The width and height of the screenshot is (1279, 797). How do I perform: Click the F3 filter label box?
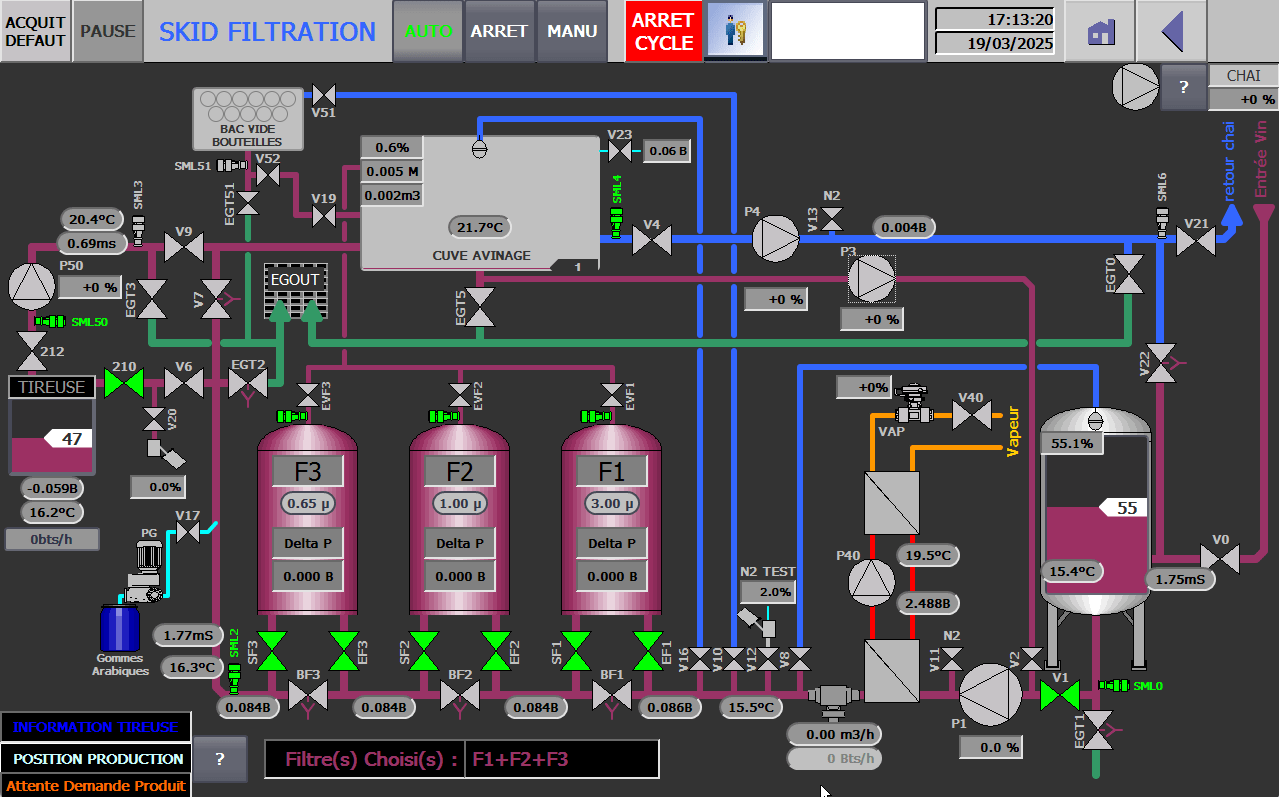point(308,470)
